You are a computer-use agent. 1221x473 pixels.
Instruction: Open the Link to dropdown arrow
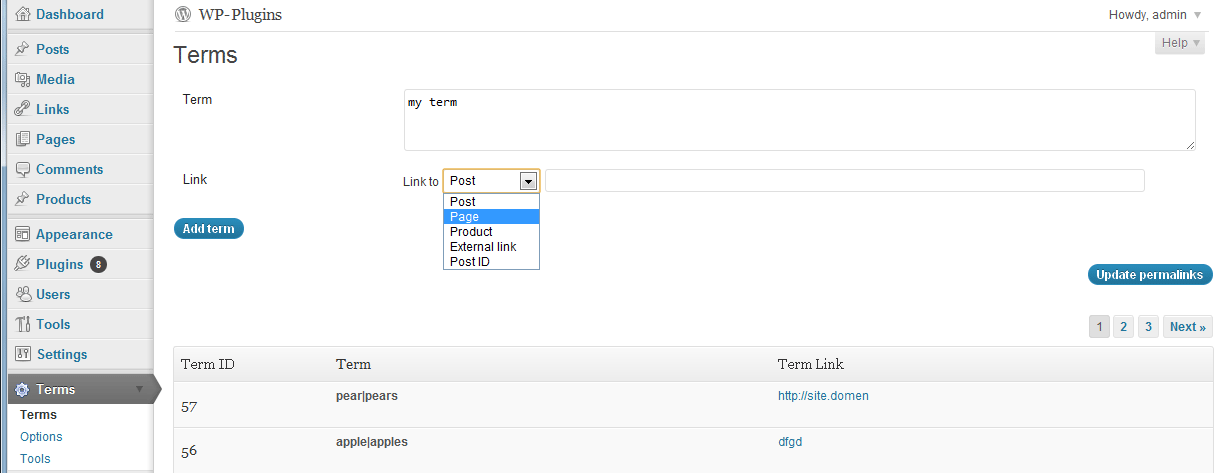[x=528, y=181]
